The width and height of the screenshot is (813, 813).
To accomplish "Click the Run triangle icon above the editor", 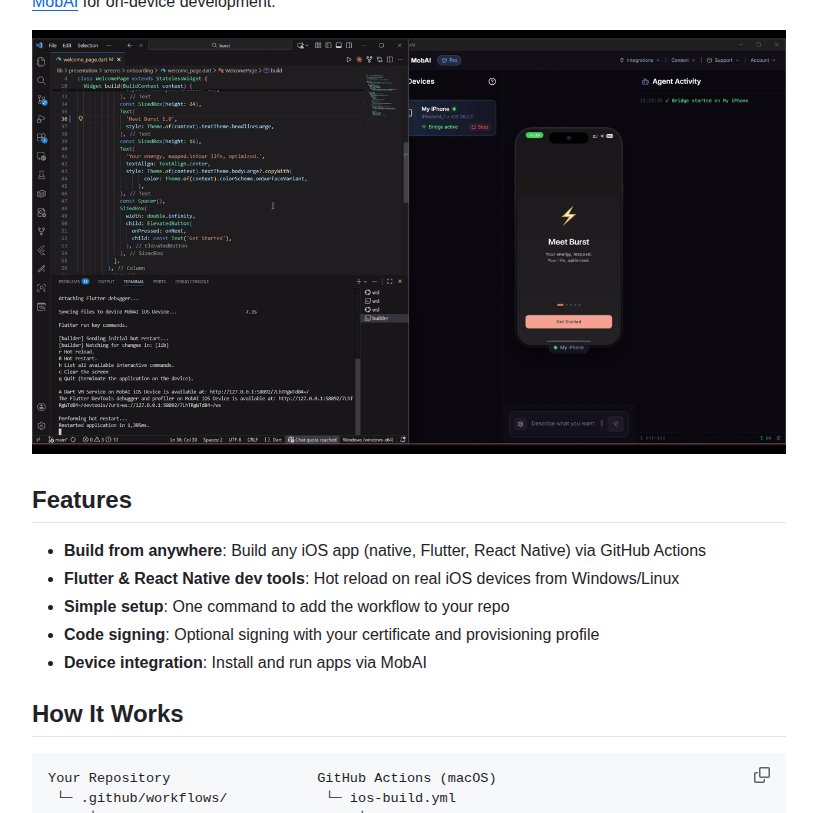I will (349, 59).
